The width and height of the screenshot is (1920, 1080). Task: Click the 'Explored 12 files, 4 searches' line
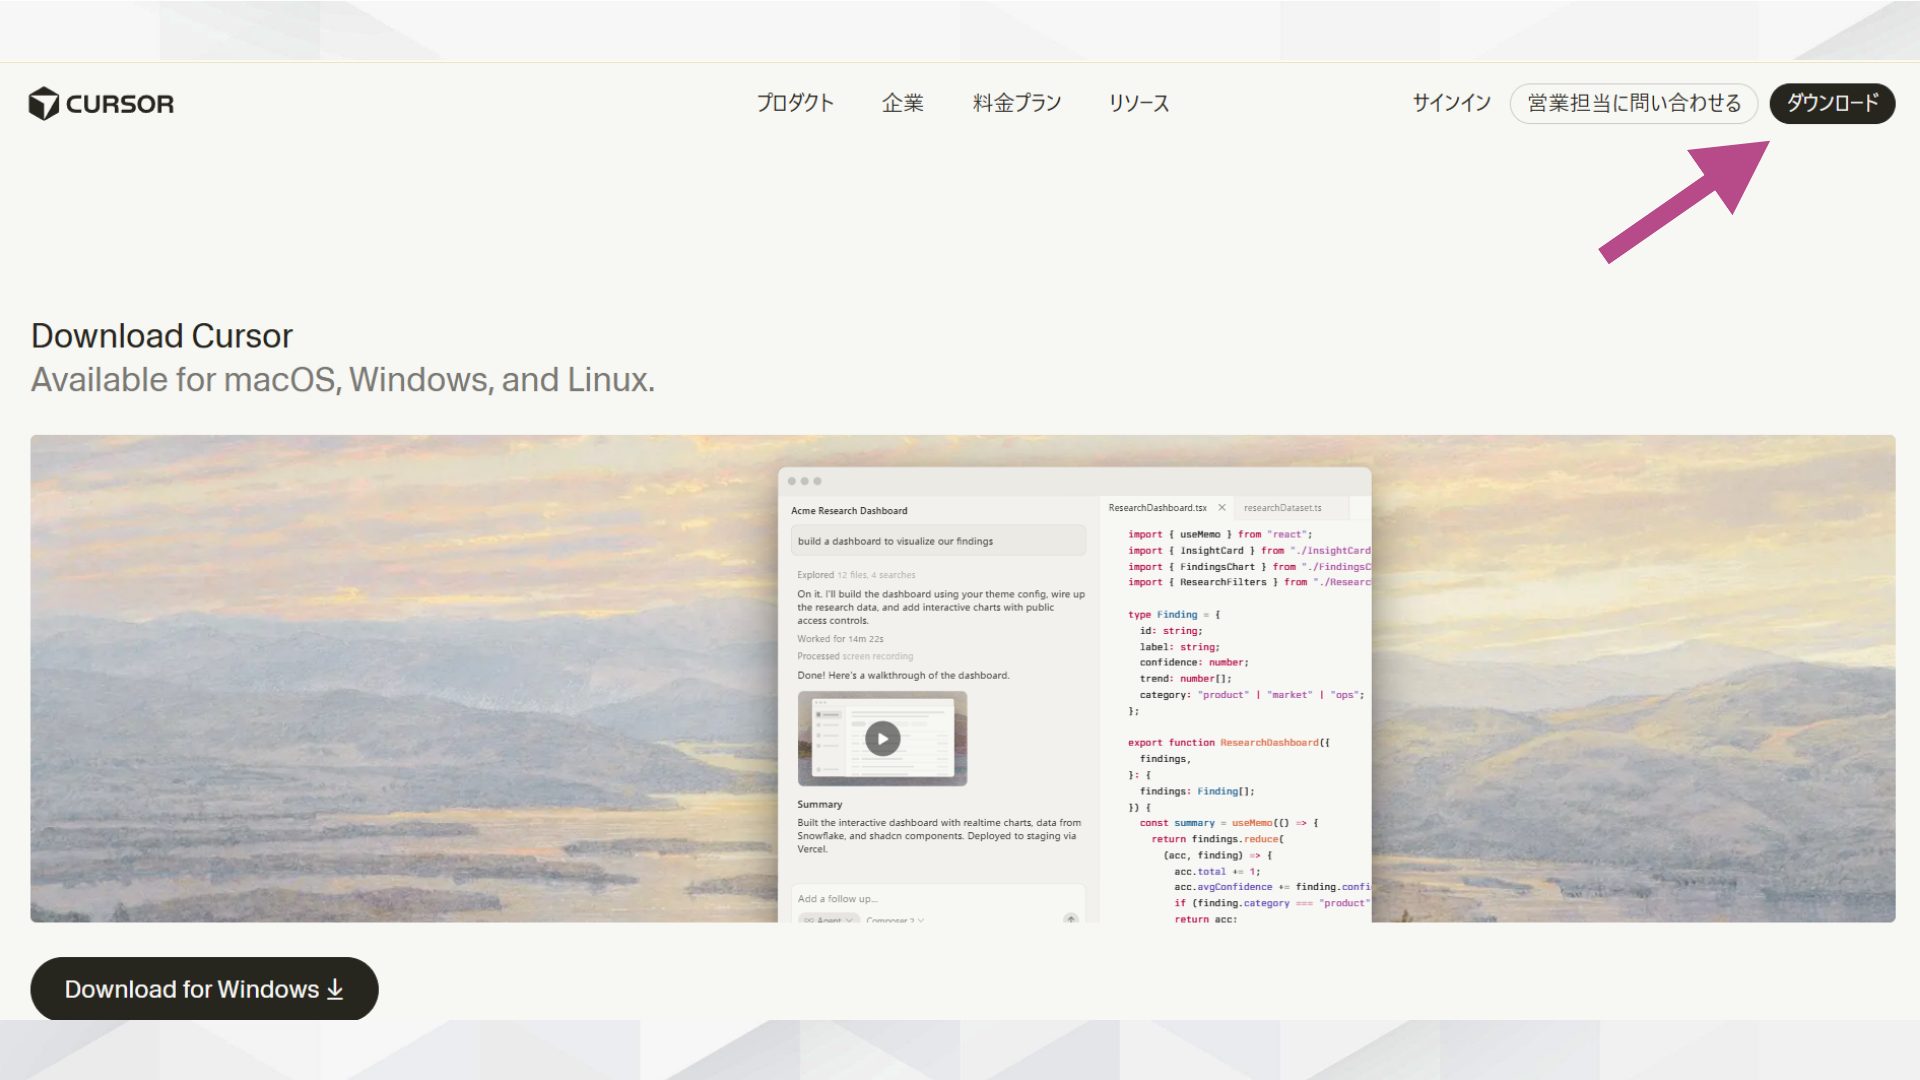856,575
